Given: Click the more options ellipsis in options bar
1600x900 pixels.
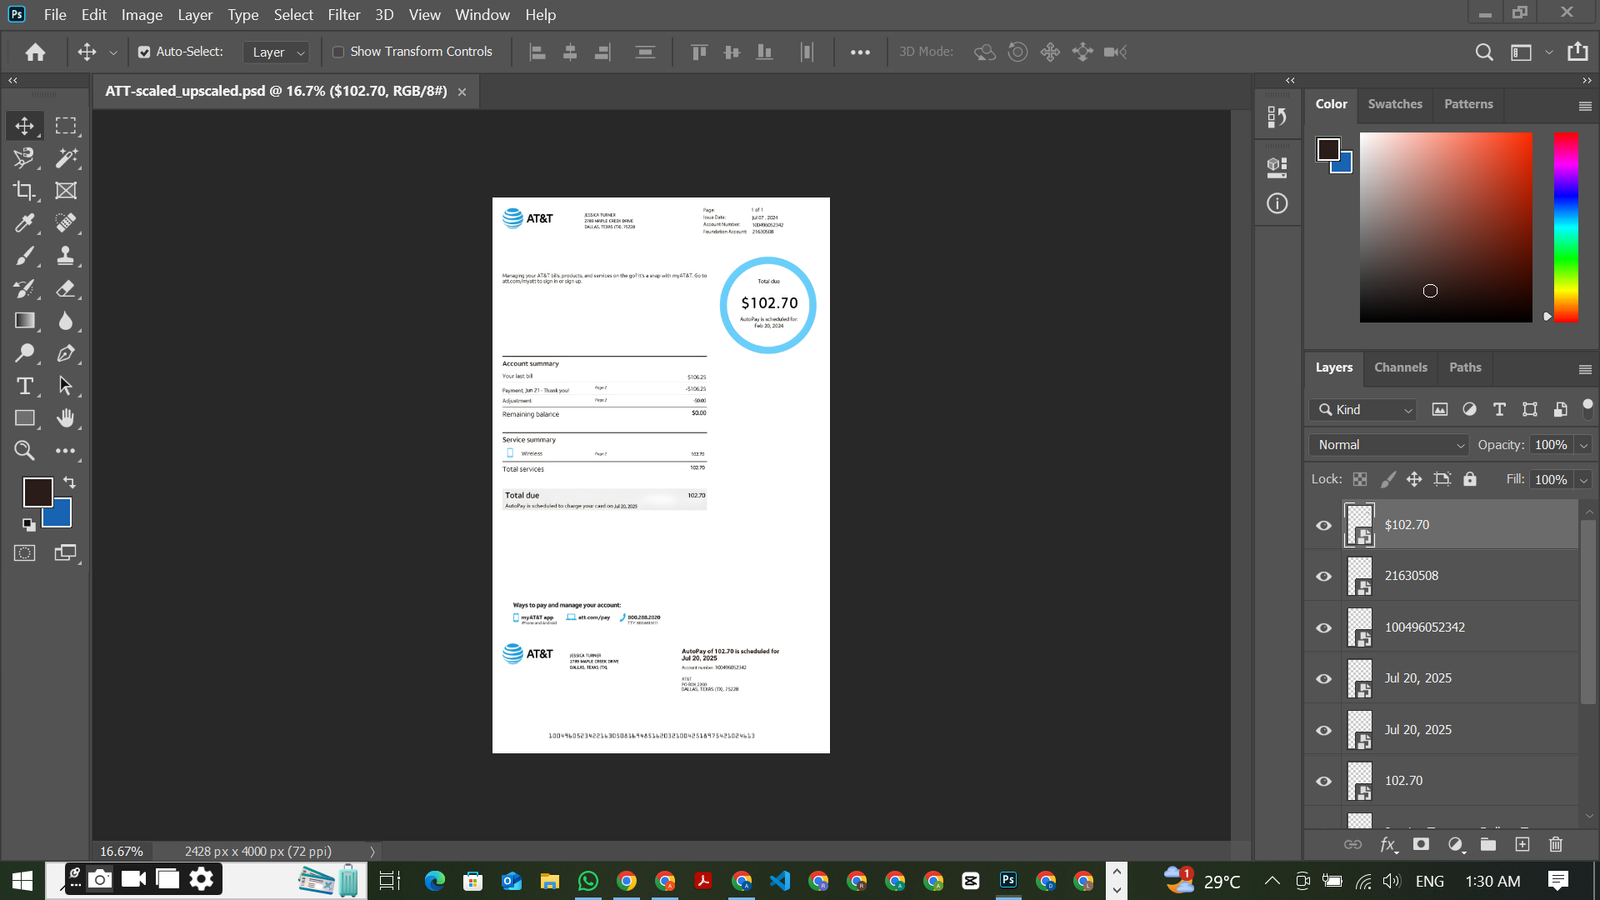Looking at the screenshot, I should click(x=860, y=52).
